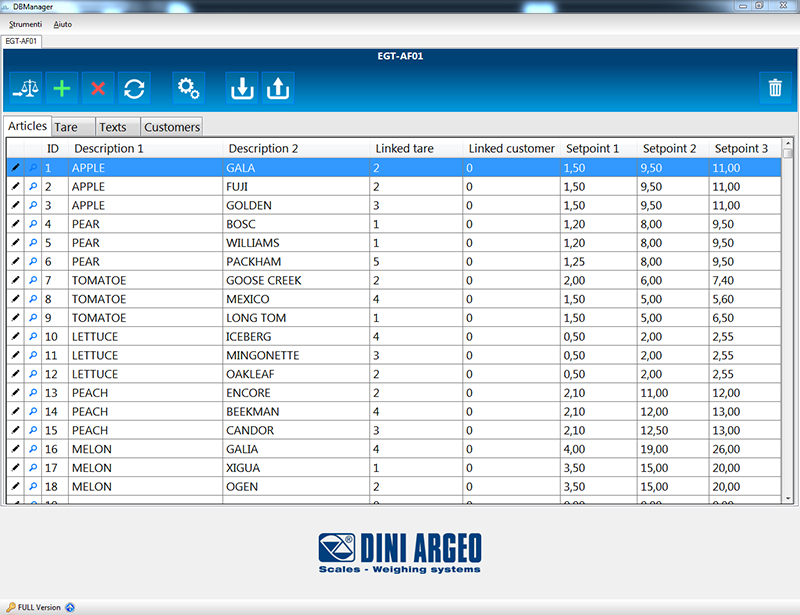Add a new article with green plus
The image size is (800, 615).
pos(62,88)
